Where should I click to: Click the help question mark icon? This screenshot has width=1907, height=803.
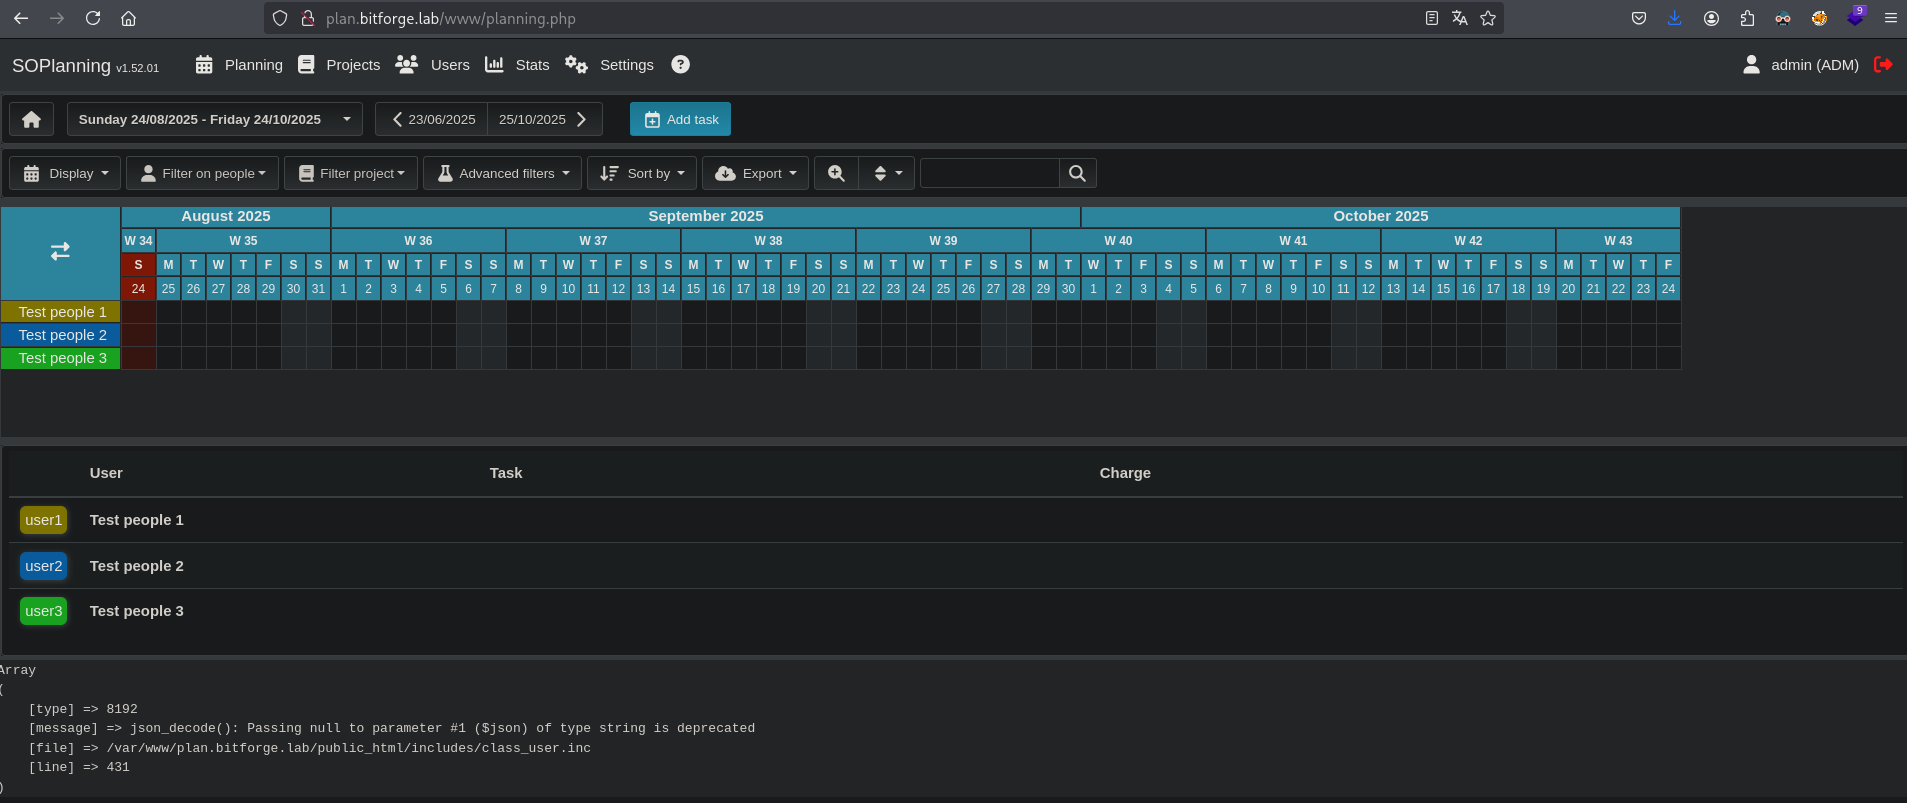pyautogui.click(x=680, y=65)
